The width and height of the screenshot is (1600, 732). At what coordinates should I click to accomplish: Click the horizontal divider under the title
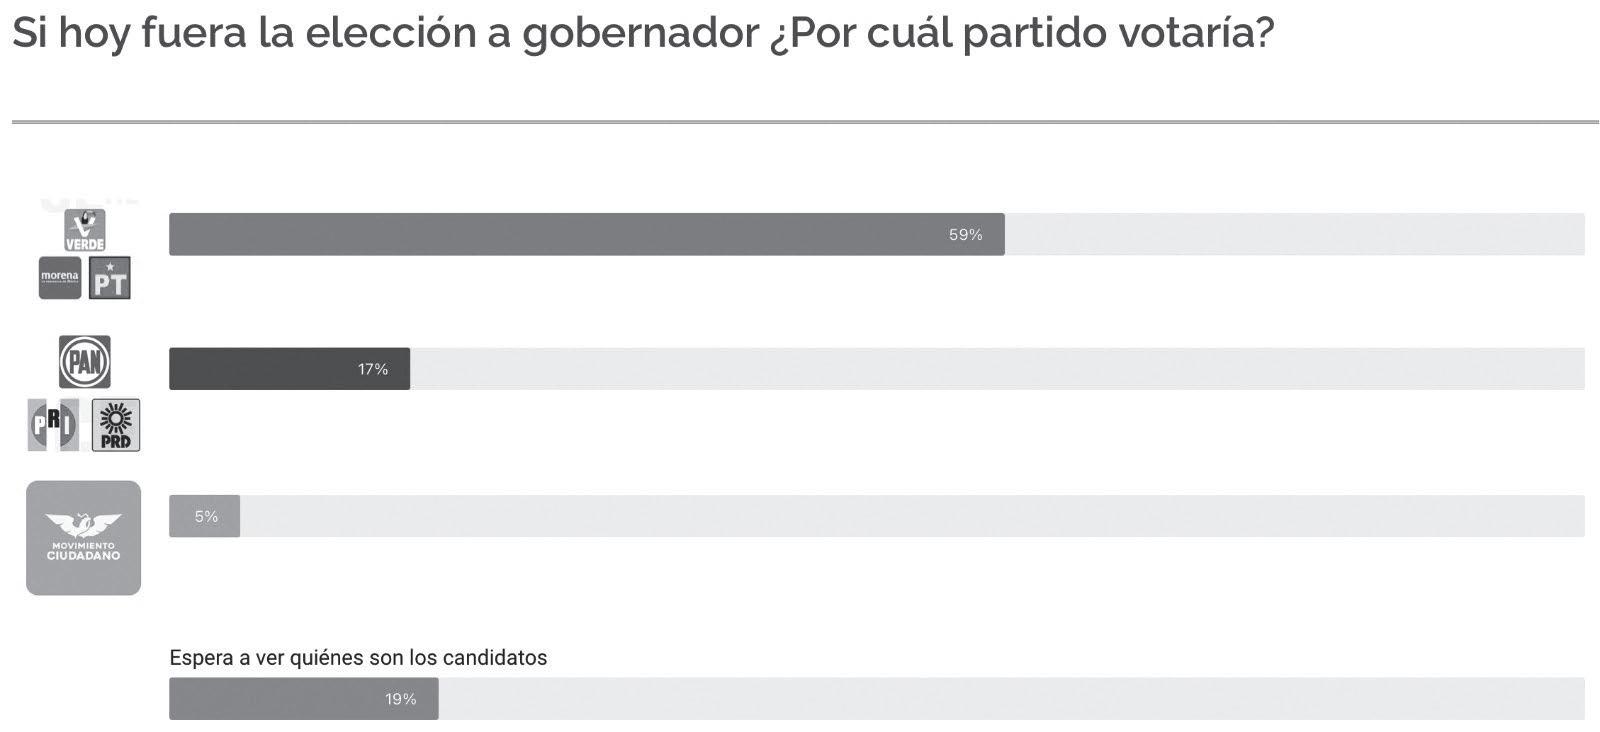(804, 123)
